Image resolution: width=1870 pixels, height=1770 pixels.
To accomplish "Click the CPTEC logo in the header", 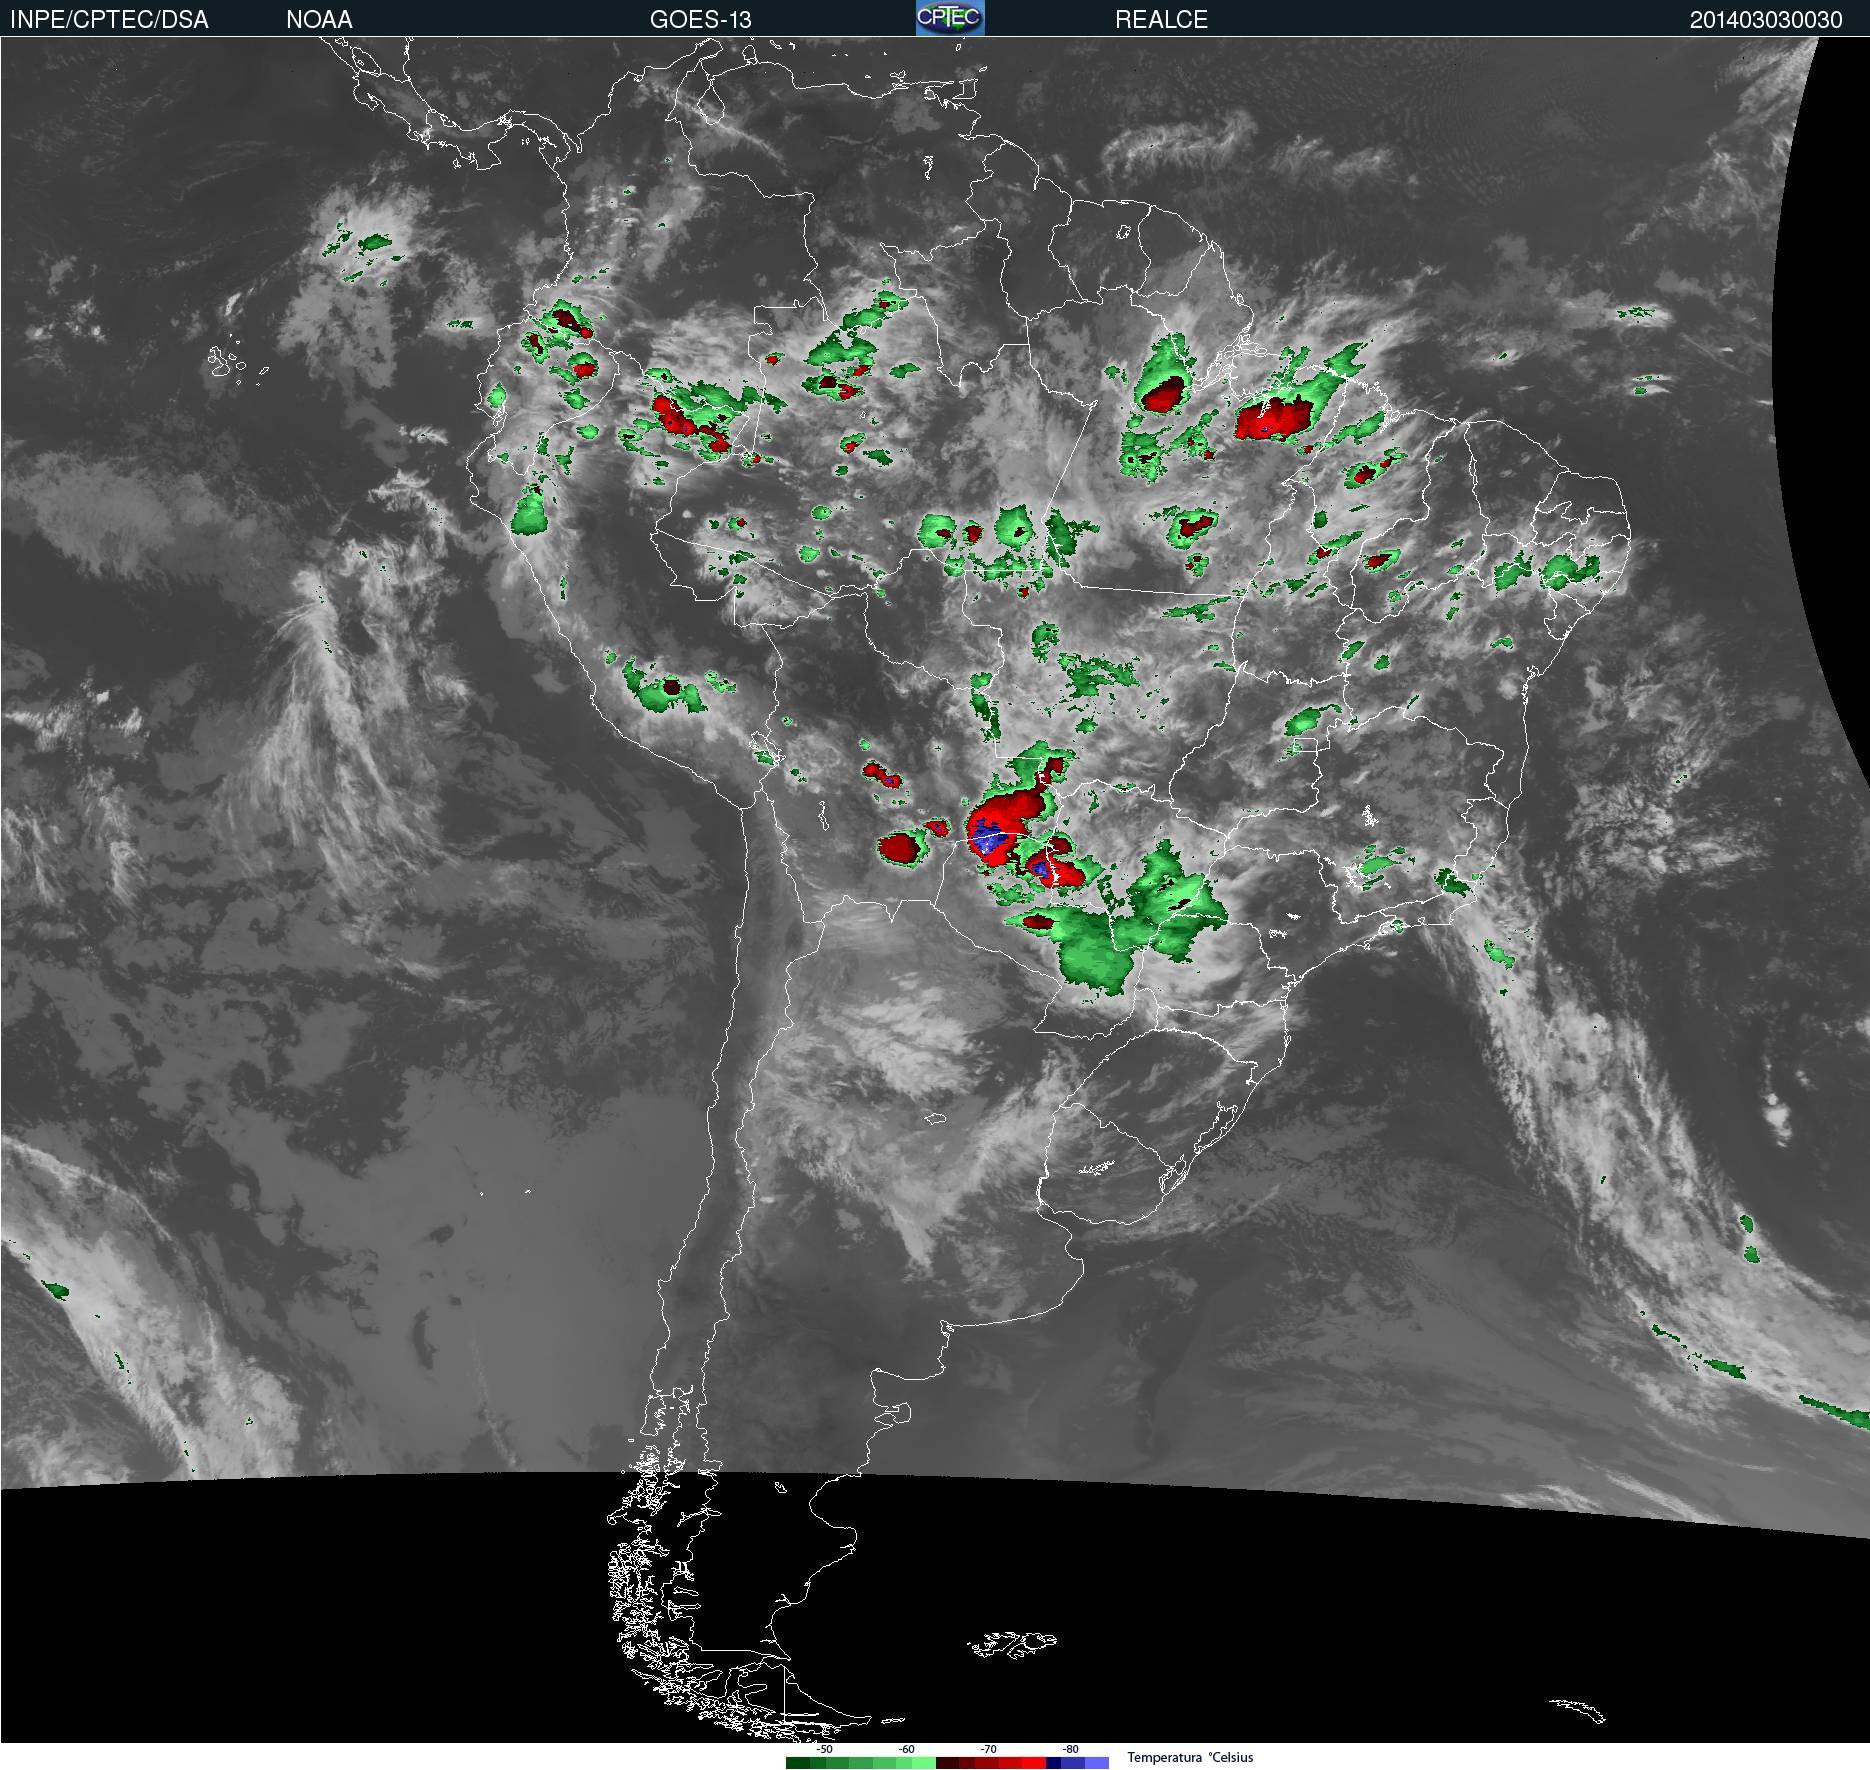I will (950, 18).
